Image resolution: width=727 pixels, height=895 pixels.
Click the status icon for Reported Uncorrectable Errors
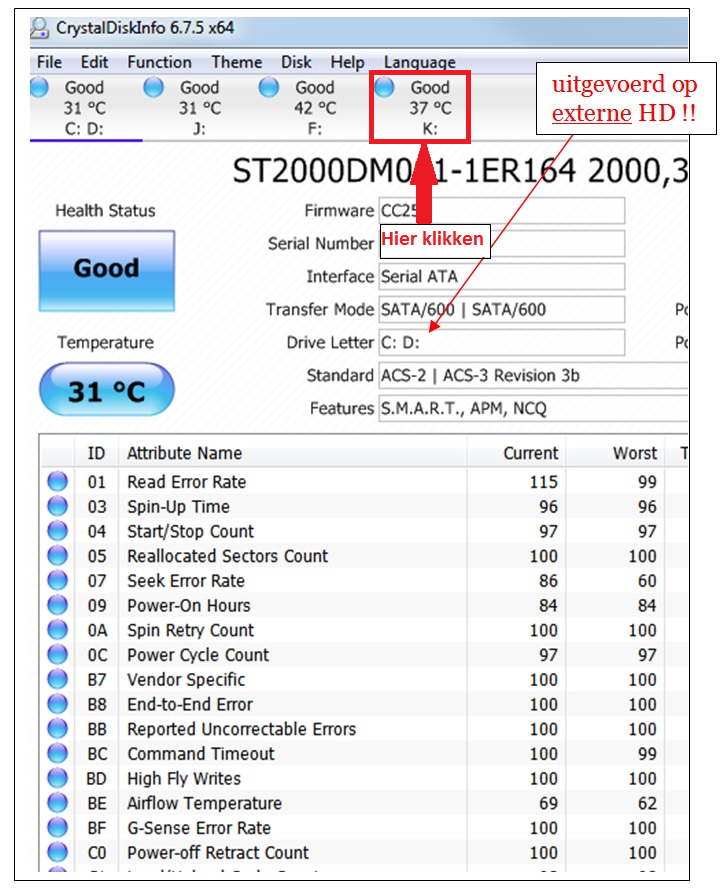pos(57,729)
